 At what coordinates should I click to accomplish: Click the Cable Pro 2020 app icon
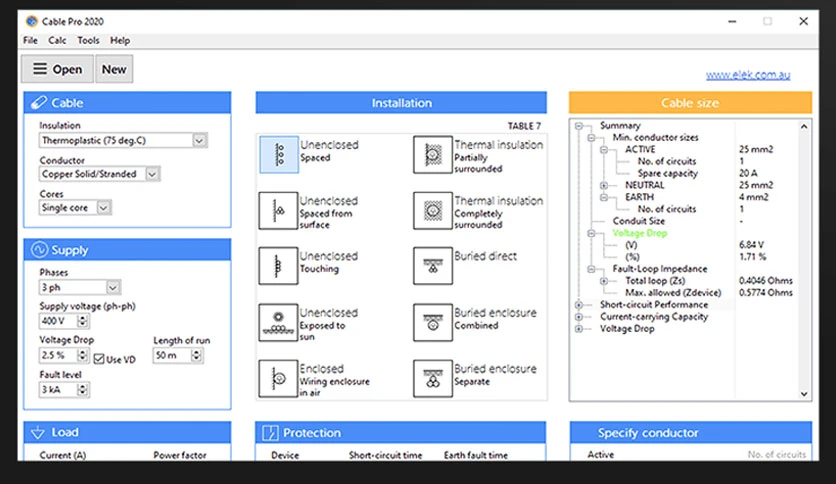coord(32,21)
